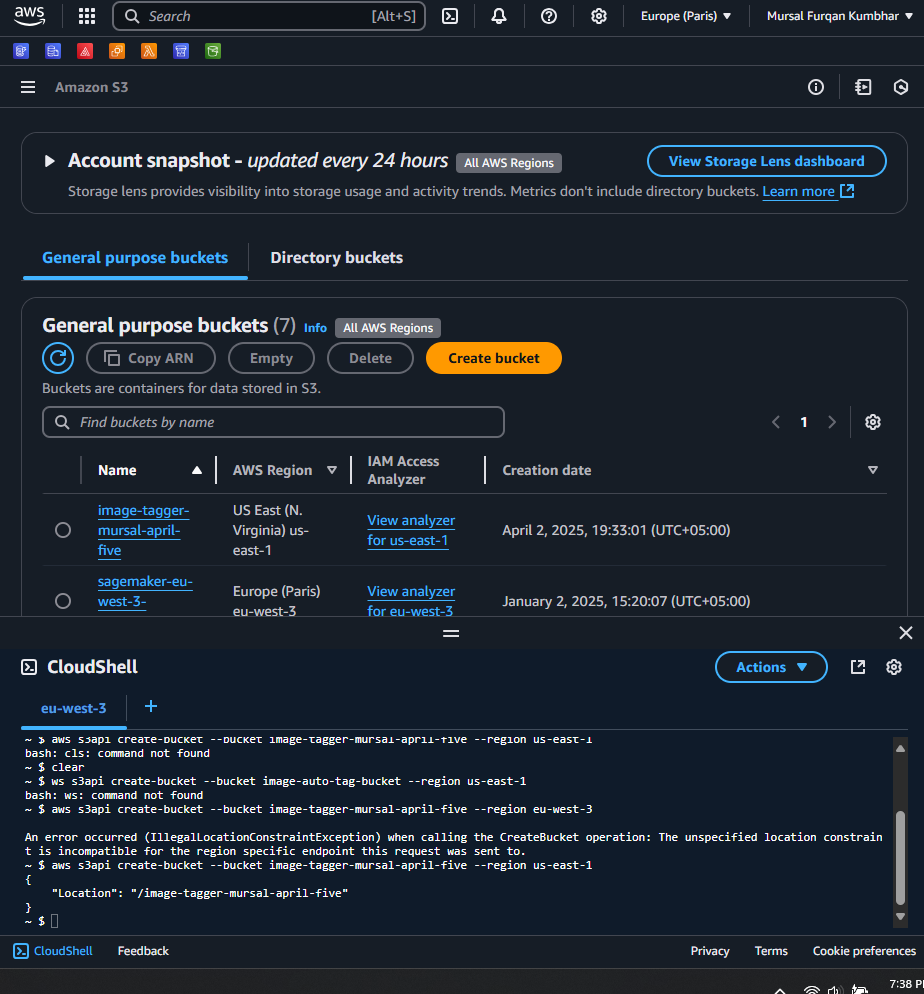Open bucket table preferences gear
Viewport: 924px width, 994px height.
click(x=873, y=422)
